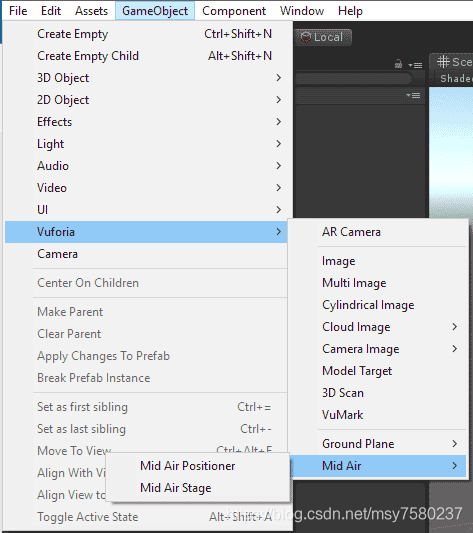Image resolution: width=473 pixels, height=533 pixels.
Task: Expand the Cloud Image submenu
Action: click(x=378, y=327)
